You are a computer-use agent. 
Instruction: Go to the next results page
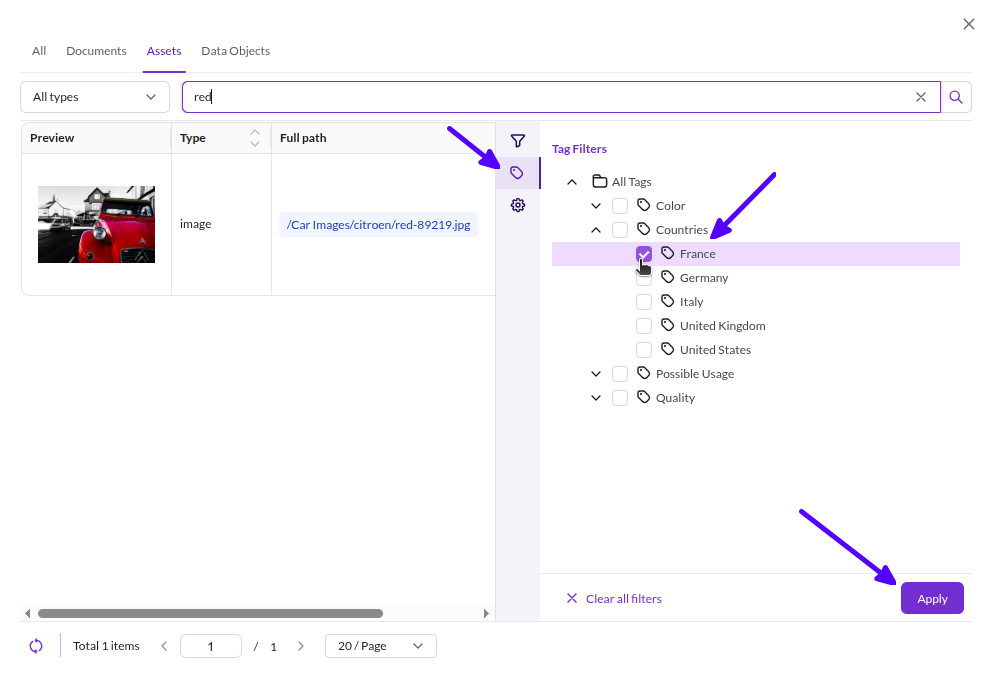point(301,646)
